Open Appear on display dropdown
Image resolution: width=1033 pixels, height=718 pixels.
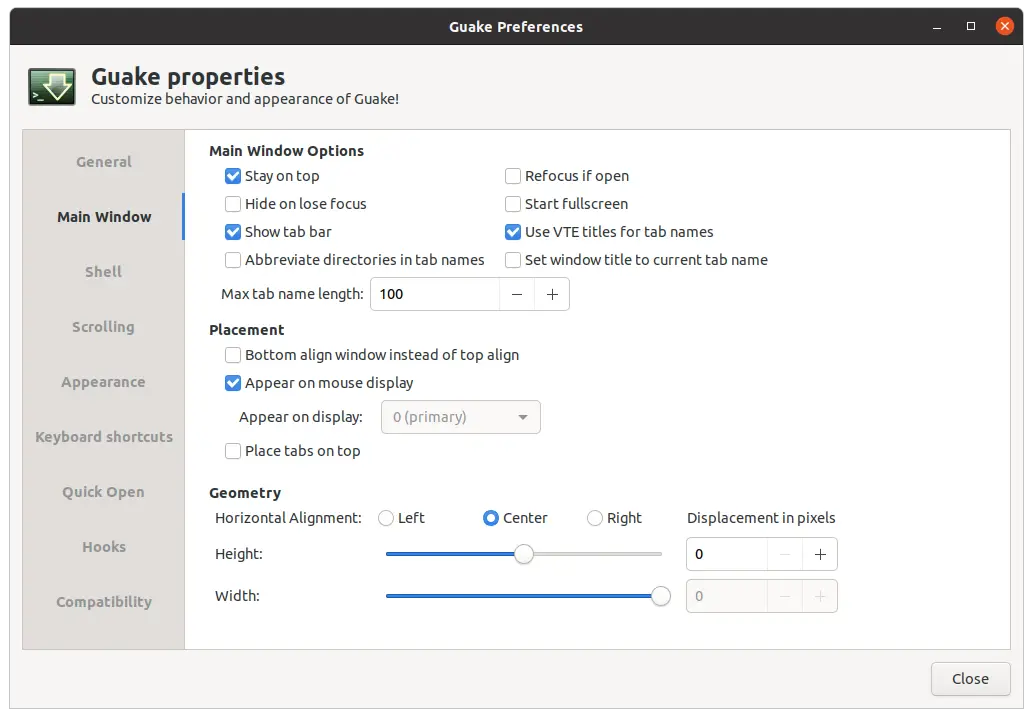point(461,418)
